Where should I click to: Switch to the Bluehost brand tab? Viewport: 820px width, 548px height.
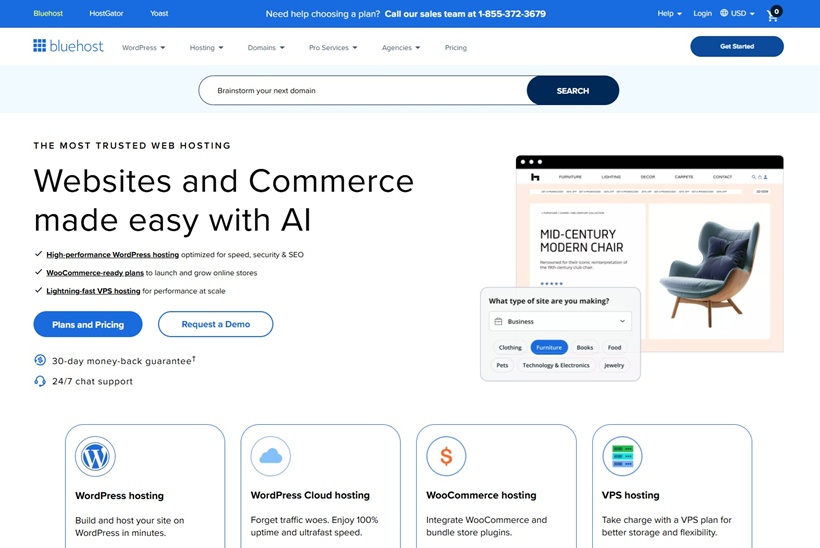pyautogui.click(x=48, y=14)
